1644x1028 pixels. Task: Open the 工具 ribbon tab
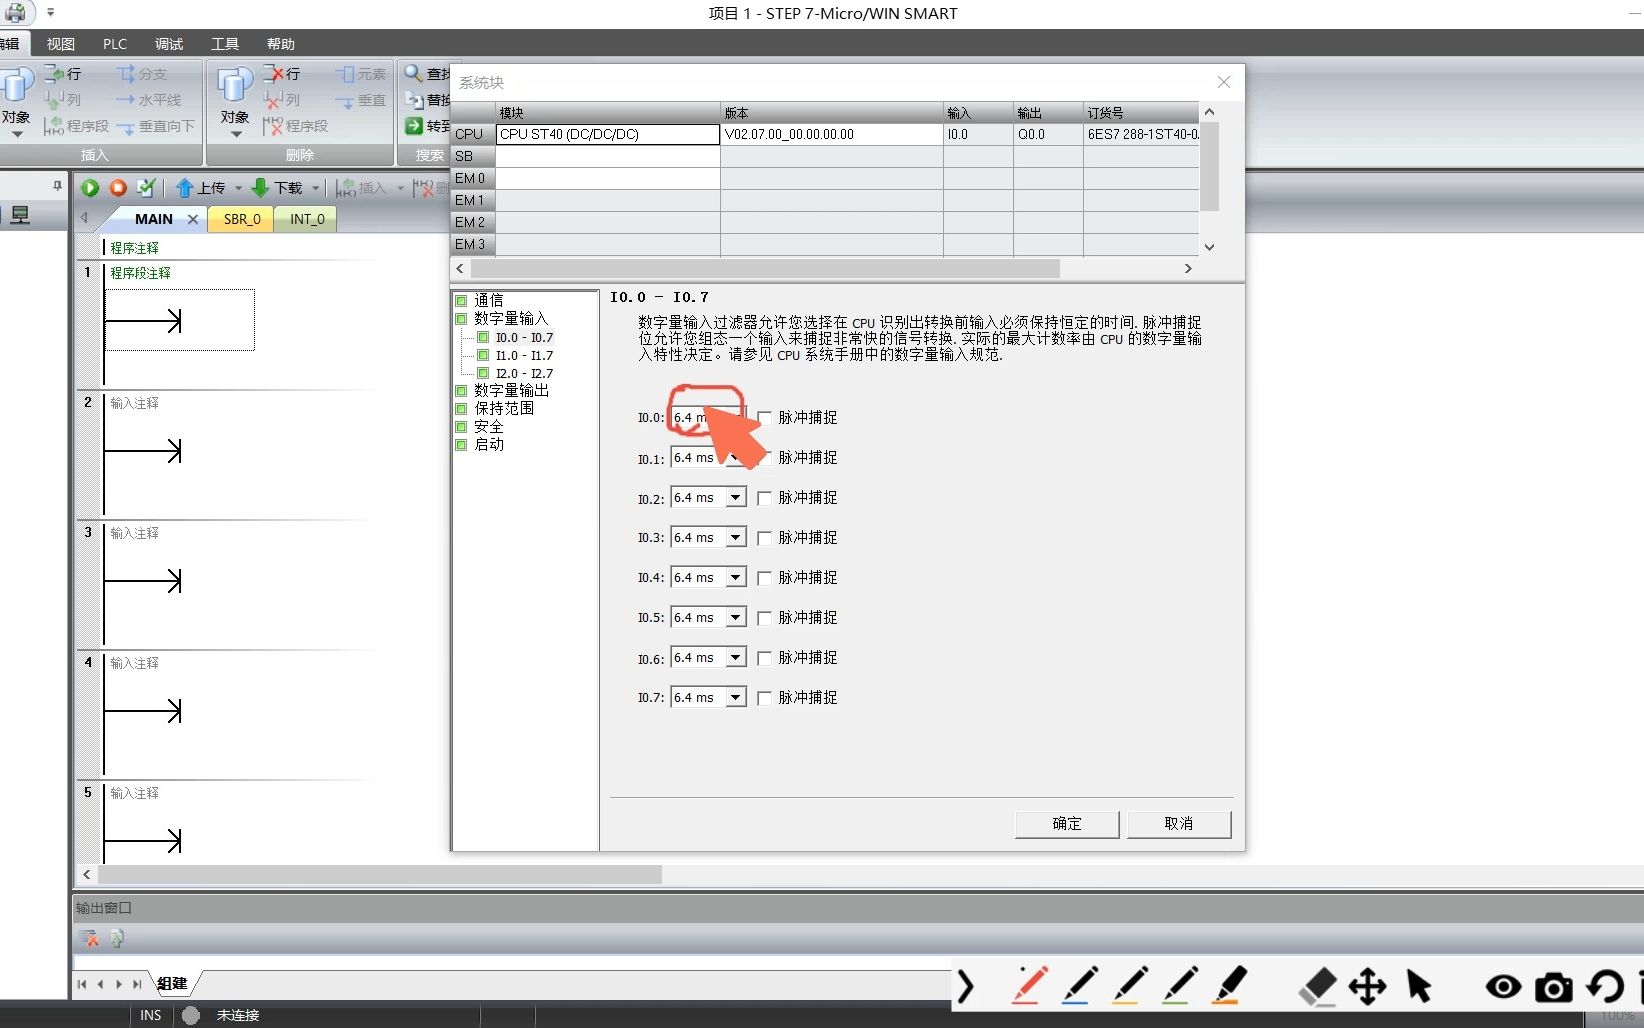point(225,44)
